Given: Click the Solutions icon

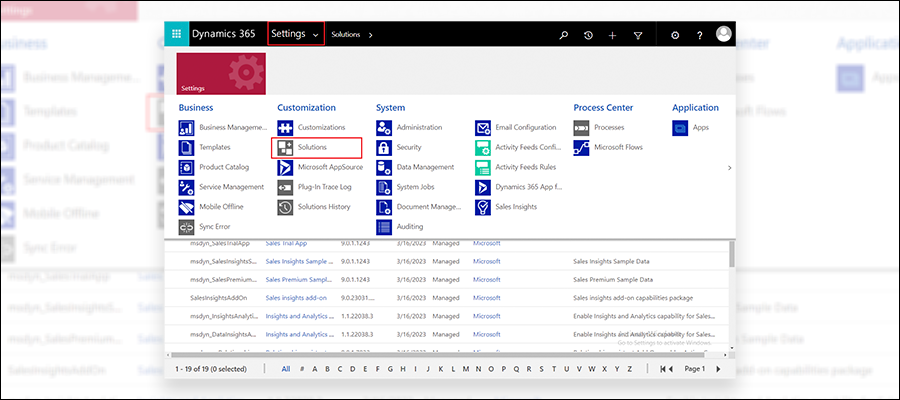Looking at the screenshot, I should point(285,147).
